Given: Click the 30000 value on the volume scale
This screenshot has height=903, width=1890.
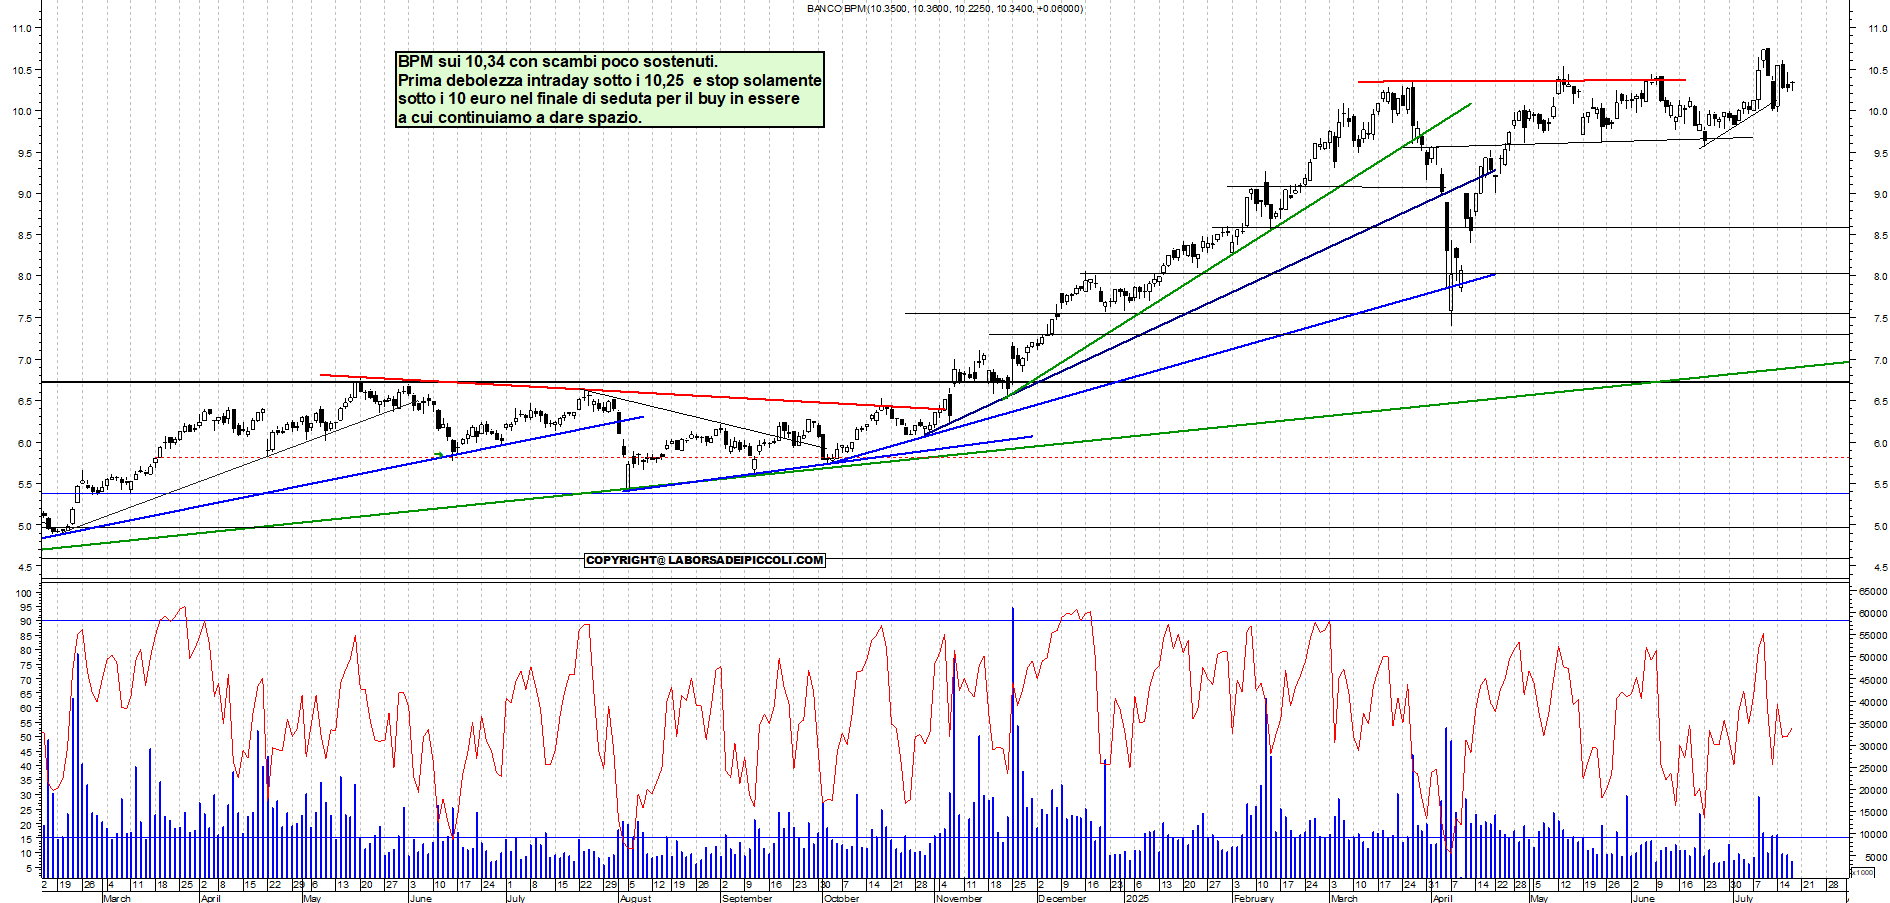Looking at the screenshot, I should tap(1873, 747).
